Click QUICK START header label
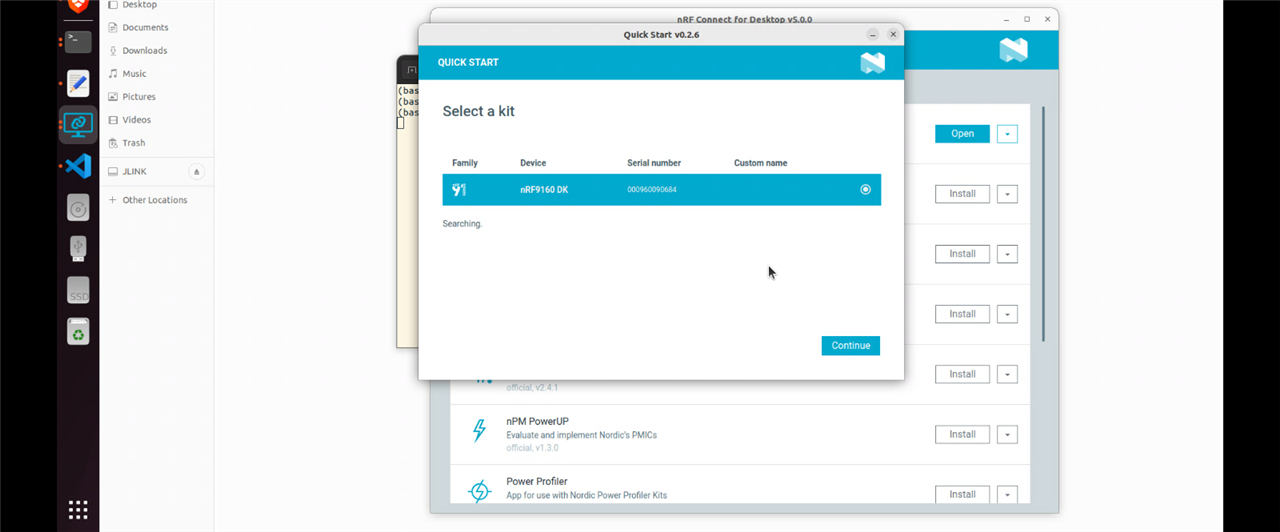 468,63
